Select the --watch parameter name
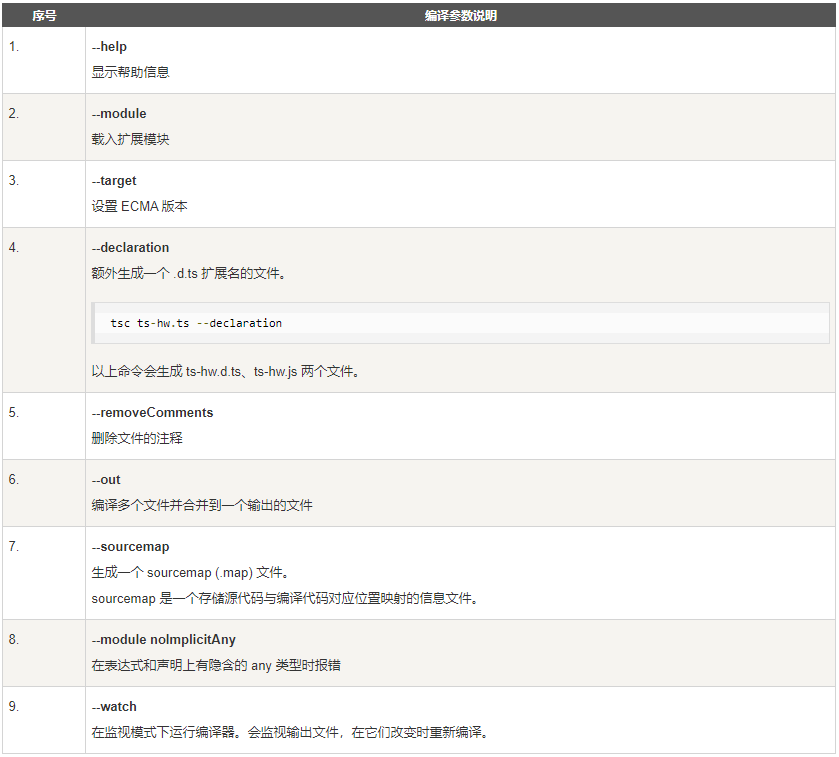839x757 pixels. pos(114,707)
